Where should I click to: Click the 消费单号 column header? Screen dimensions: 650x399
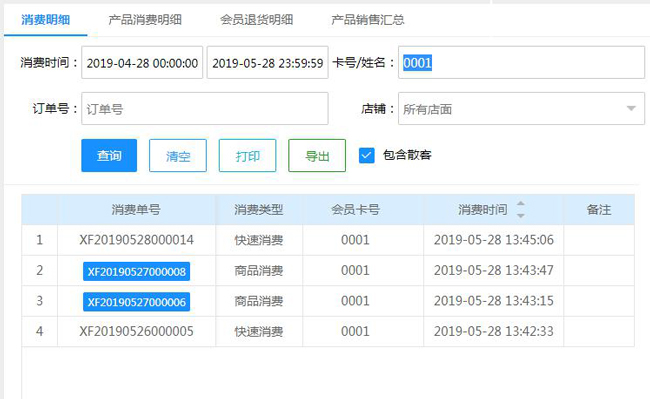tap(136, 209)
